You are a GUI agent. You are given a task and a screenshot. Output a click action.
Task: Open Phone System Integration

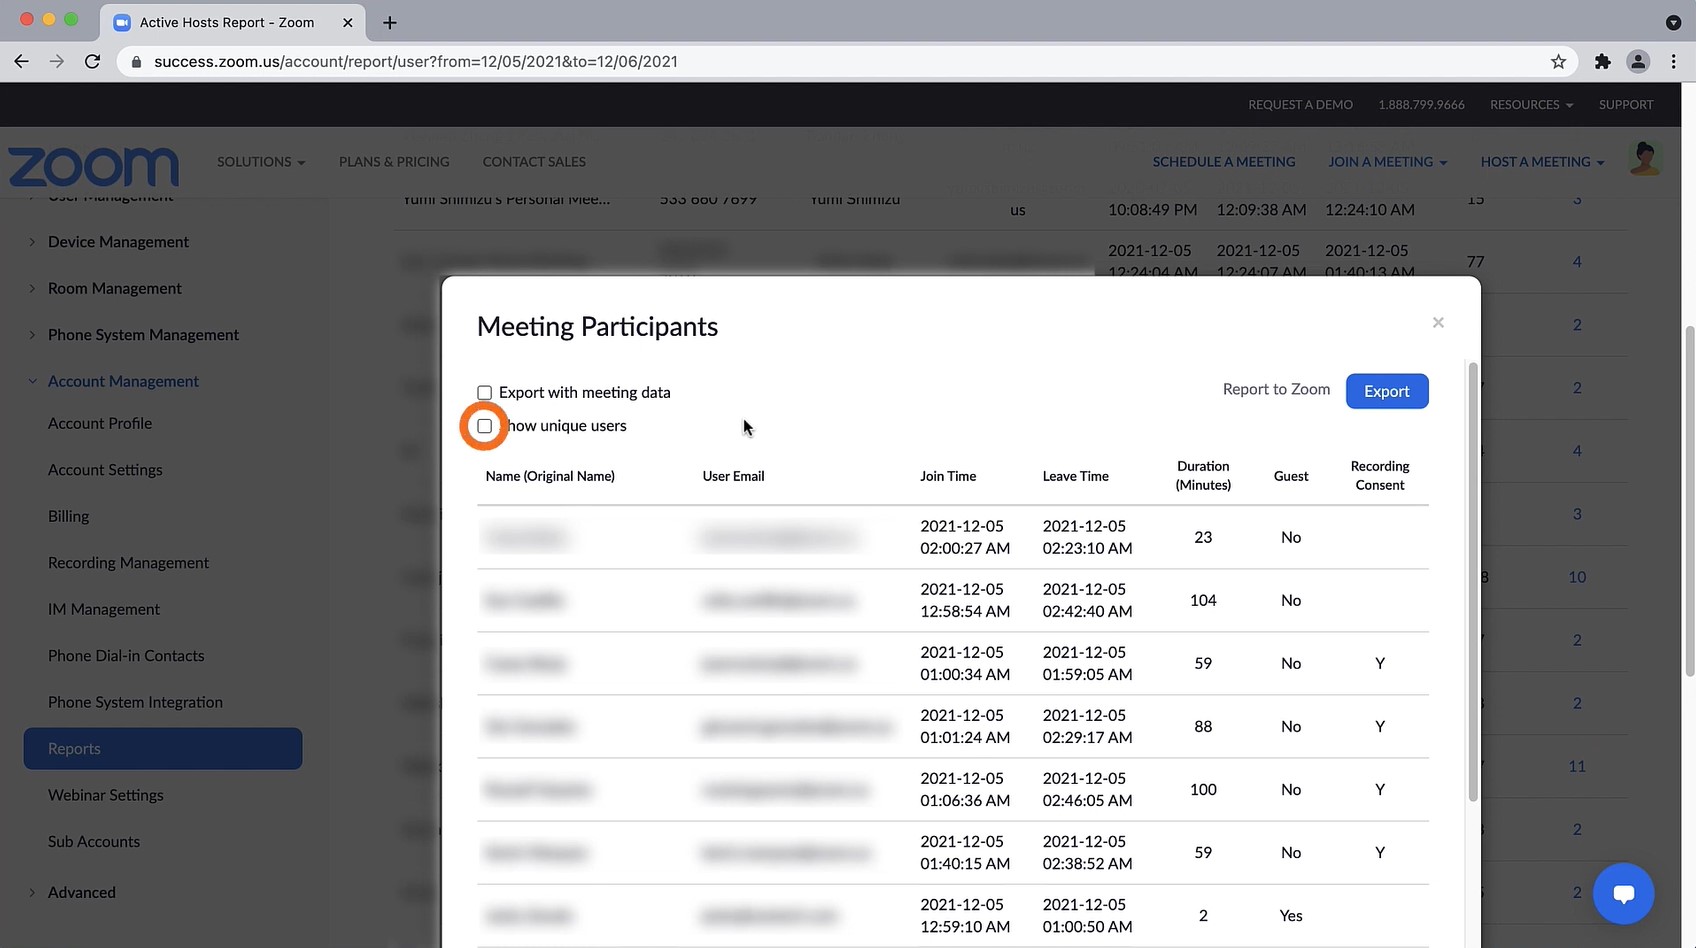pyautogui.click(x=135, y=702)
